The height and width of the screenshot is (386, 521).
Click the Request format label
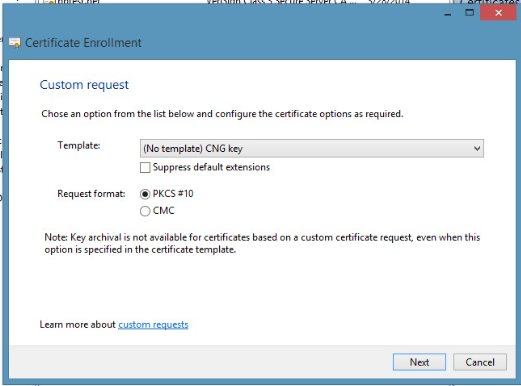91,194
